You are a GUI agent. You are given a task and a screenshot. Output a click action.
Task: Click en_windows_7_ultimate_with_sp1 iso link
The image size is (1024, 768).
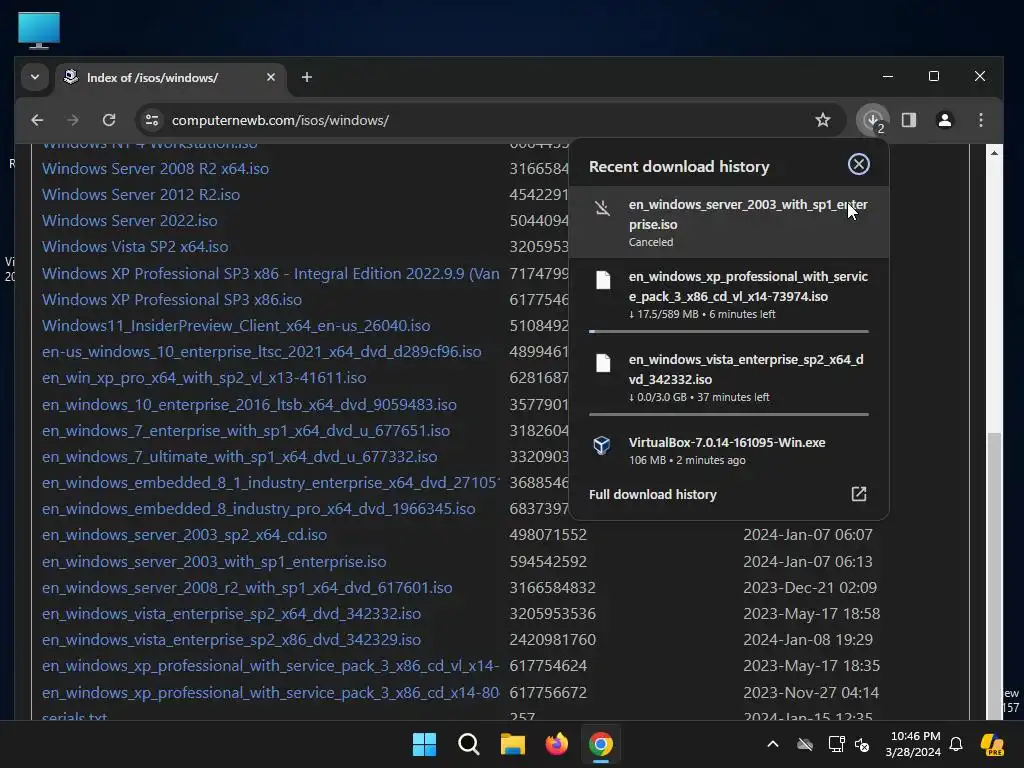click(x=240, y=457)
